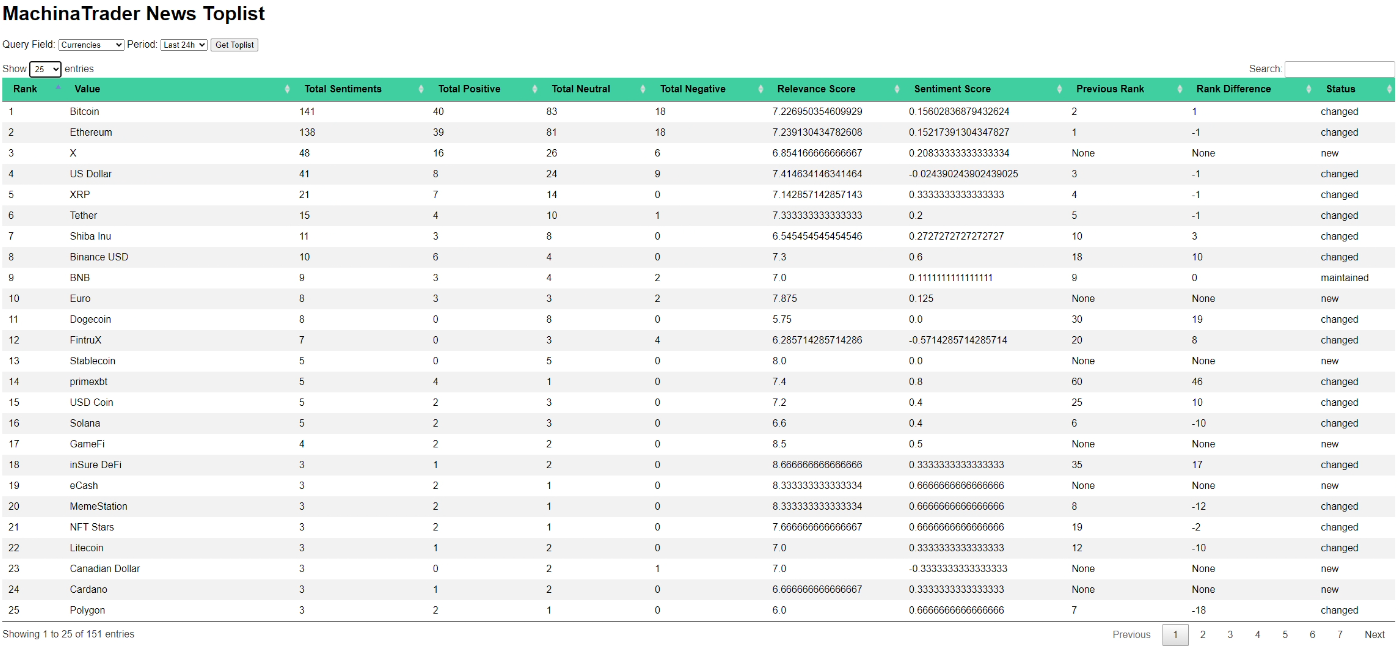Click FintruX's sentiment score -0.5714285714285714
Image resolution: width=1398 pixels, height=646 pixels.
958,341
